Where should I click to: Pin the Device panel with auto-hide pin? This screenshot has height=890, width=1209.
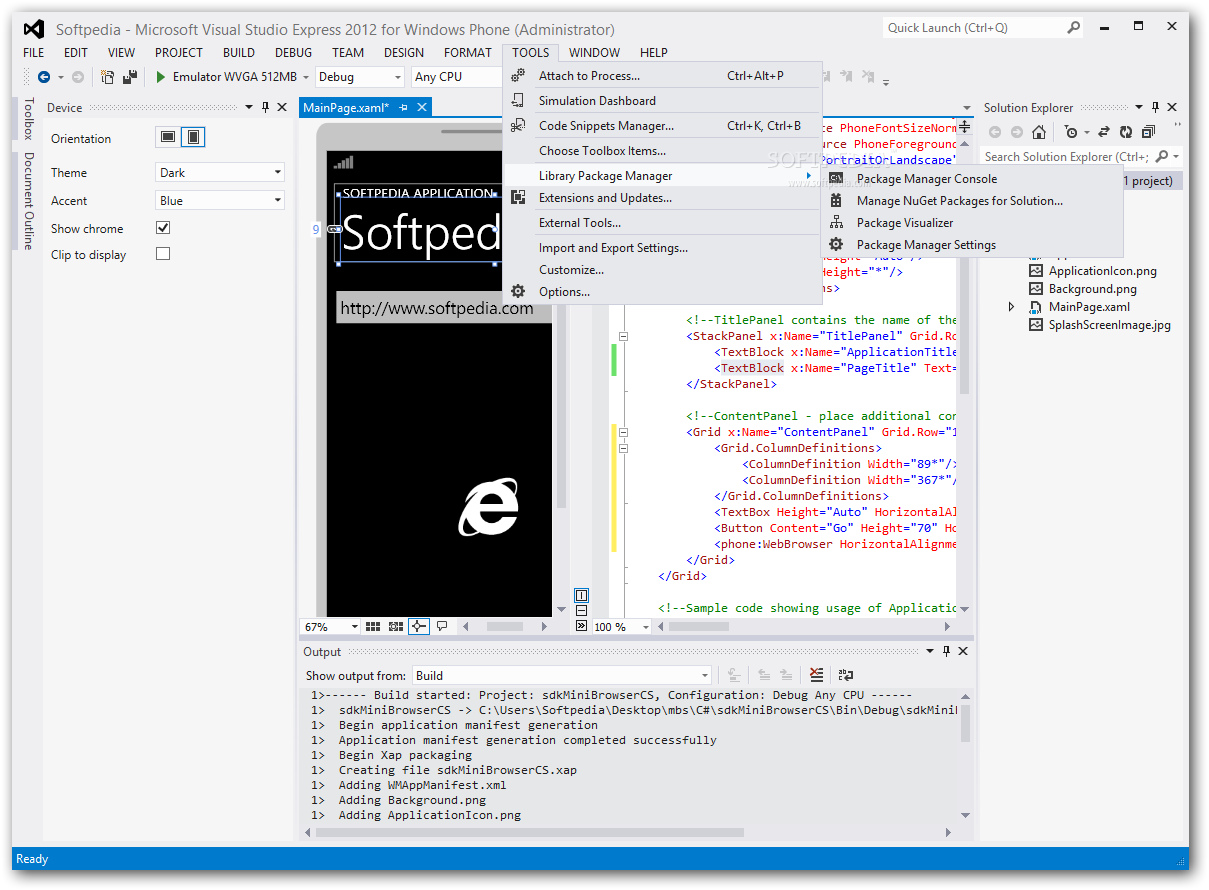[x=265, y=107]
